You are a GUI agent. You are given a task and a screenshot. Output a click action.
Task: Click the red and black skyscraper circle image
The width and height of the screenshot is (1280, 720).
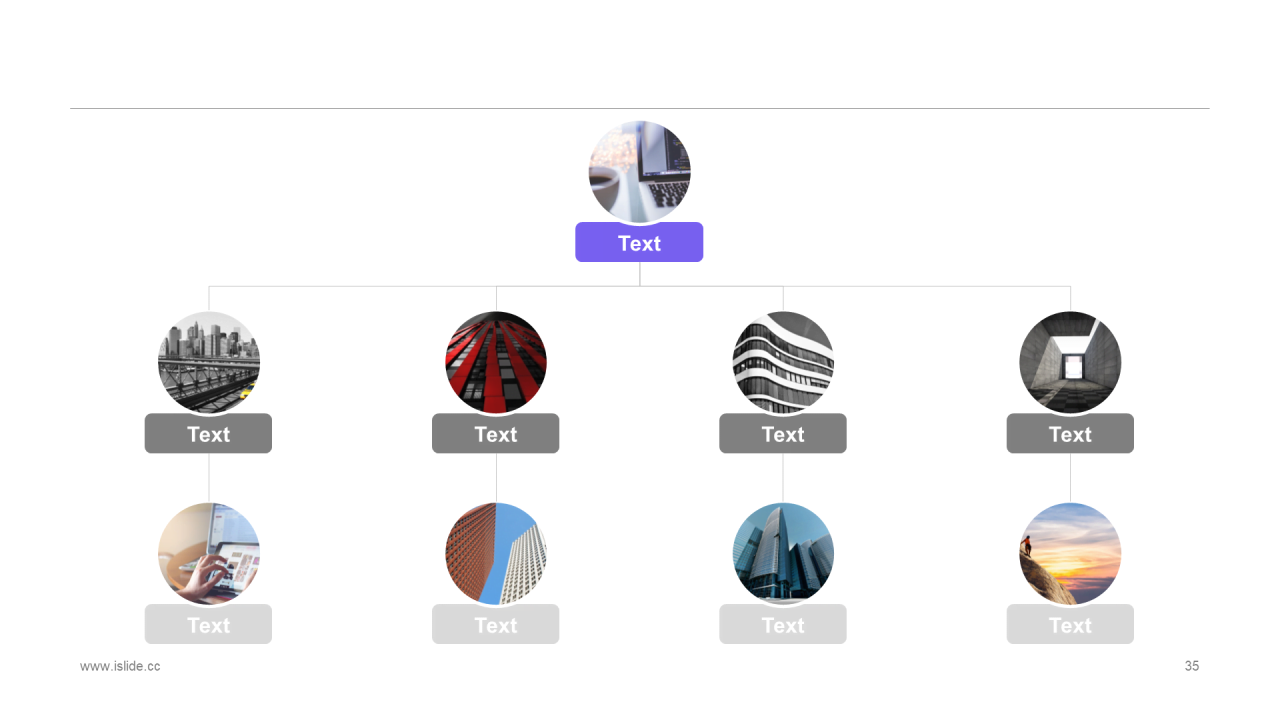[x=496, y=363]
